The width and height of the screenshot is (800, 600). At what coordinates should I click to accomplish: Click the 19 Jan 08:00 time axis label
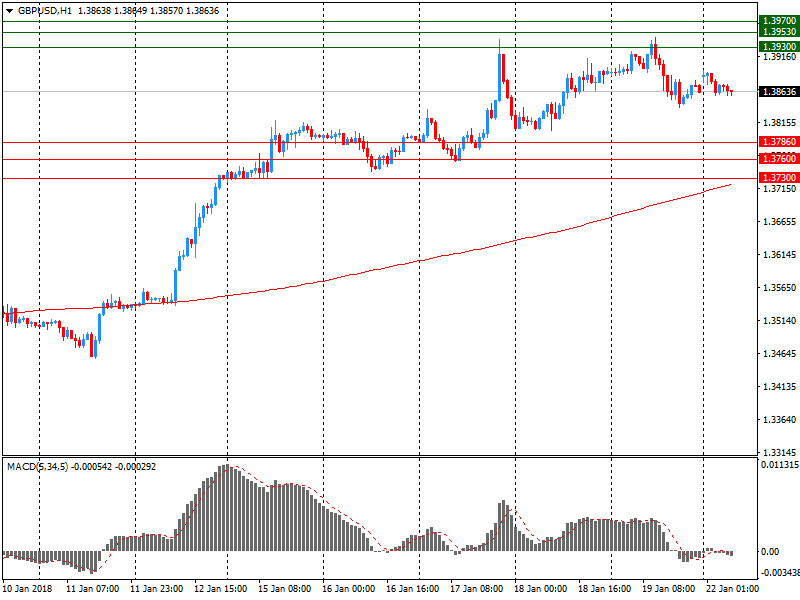[668, 589]
